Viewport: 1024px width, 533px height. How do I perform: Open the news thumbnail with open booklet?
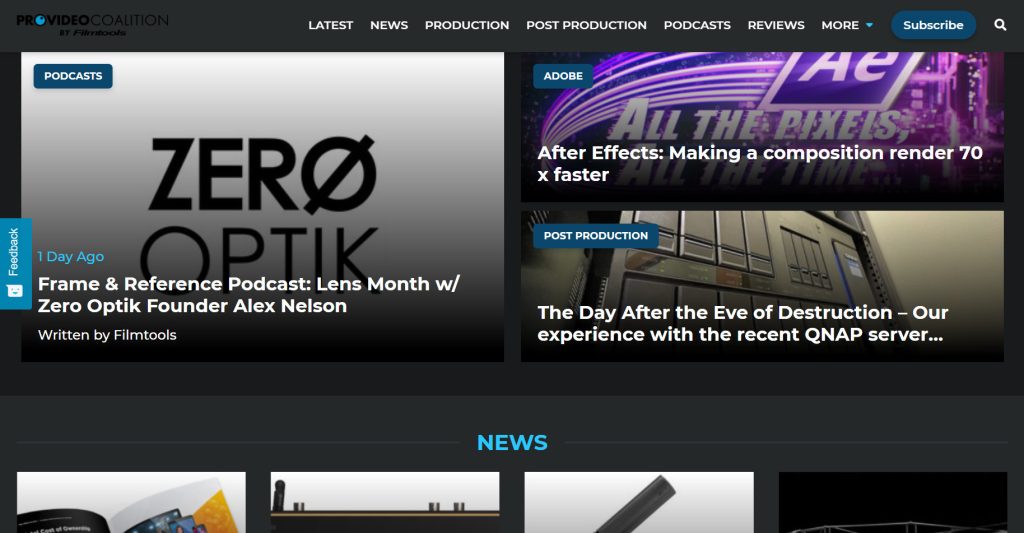pos(131,502)
